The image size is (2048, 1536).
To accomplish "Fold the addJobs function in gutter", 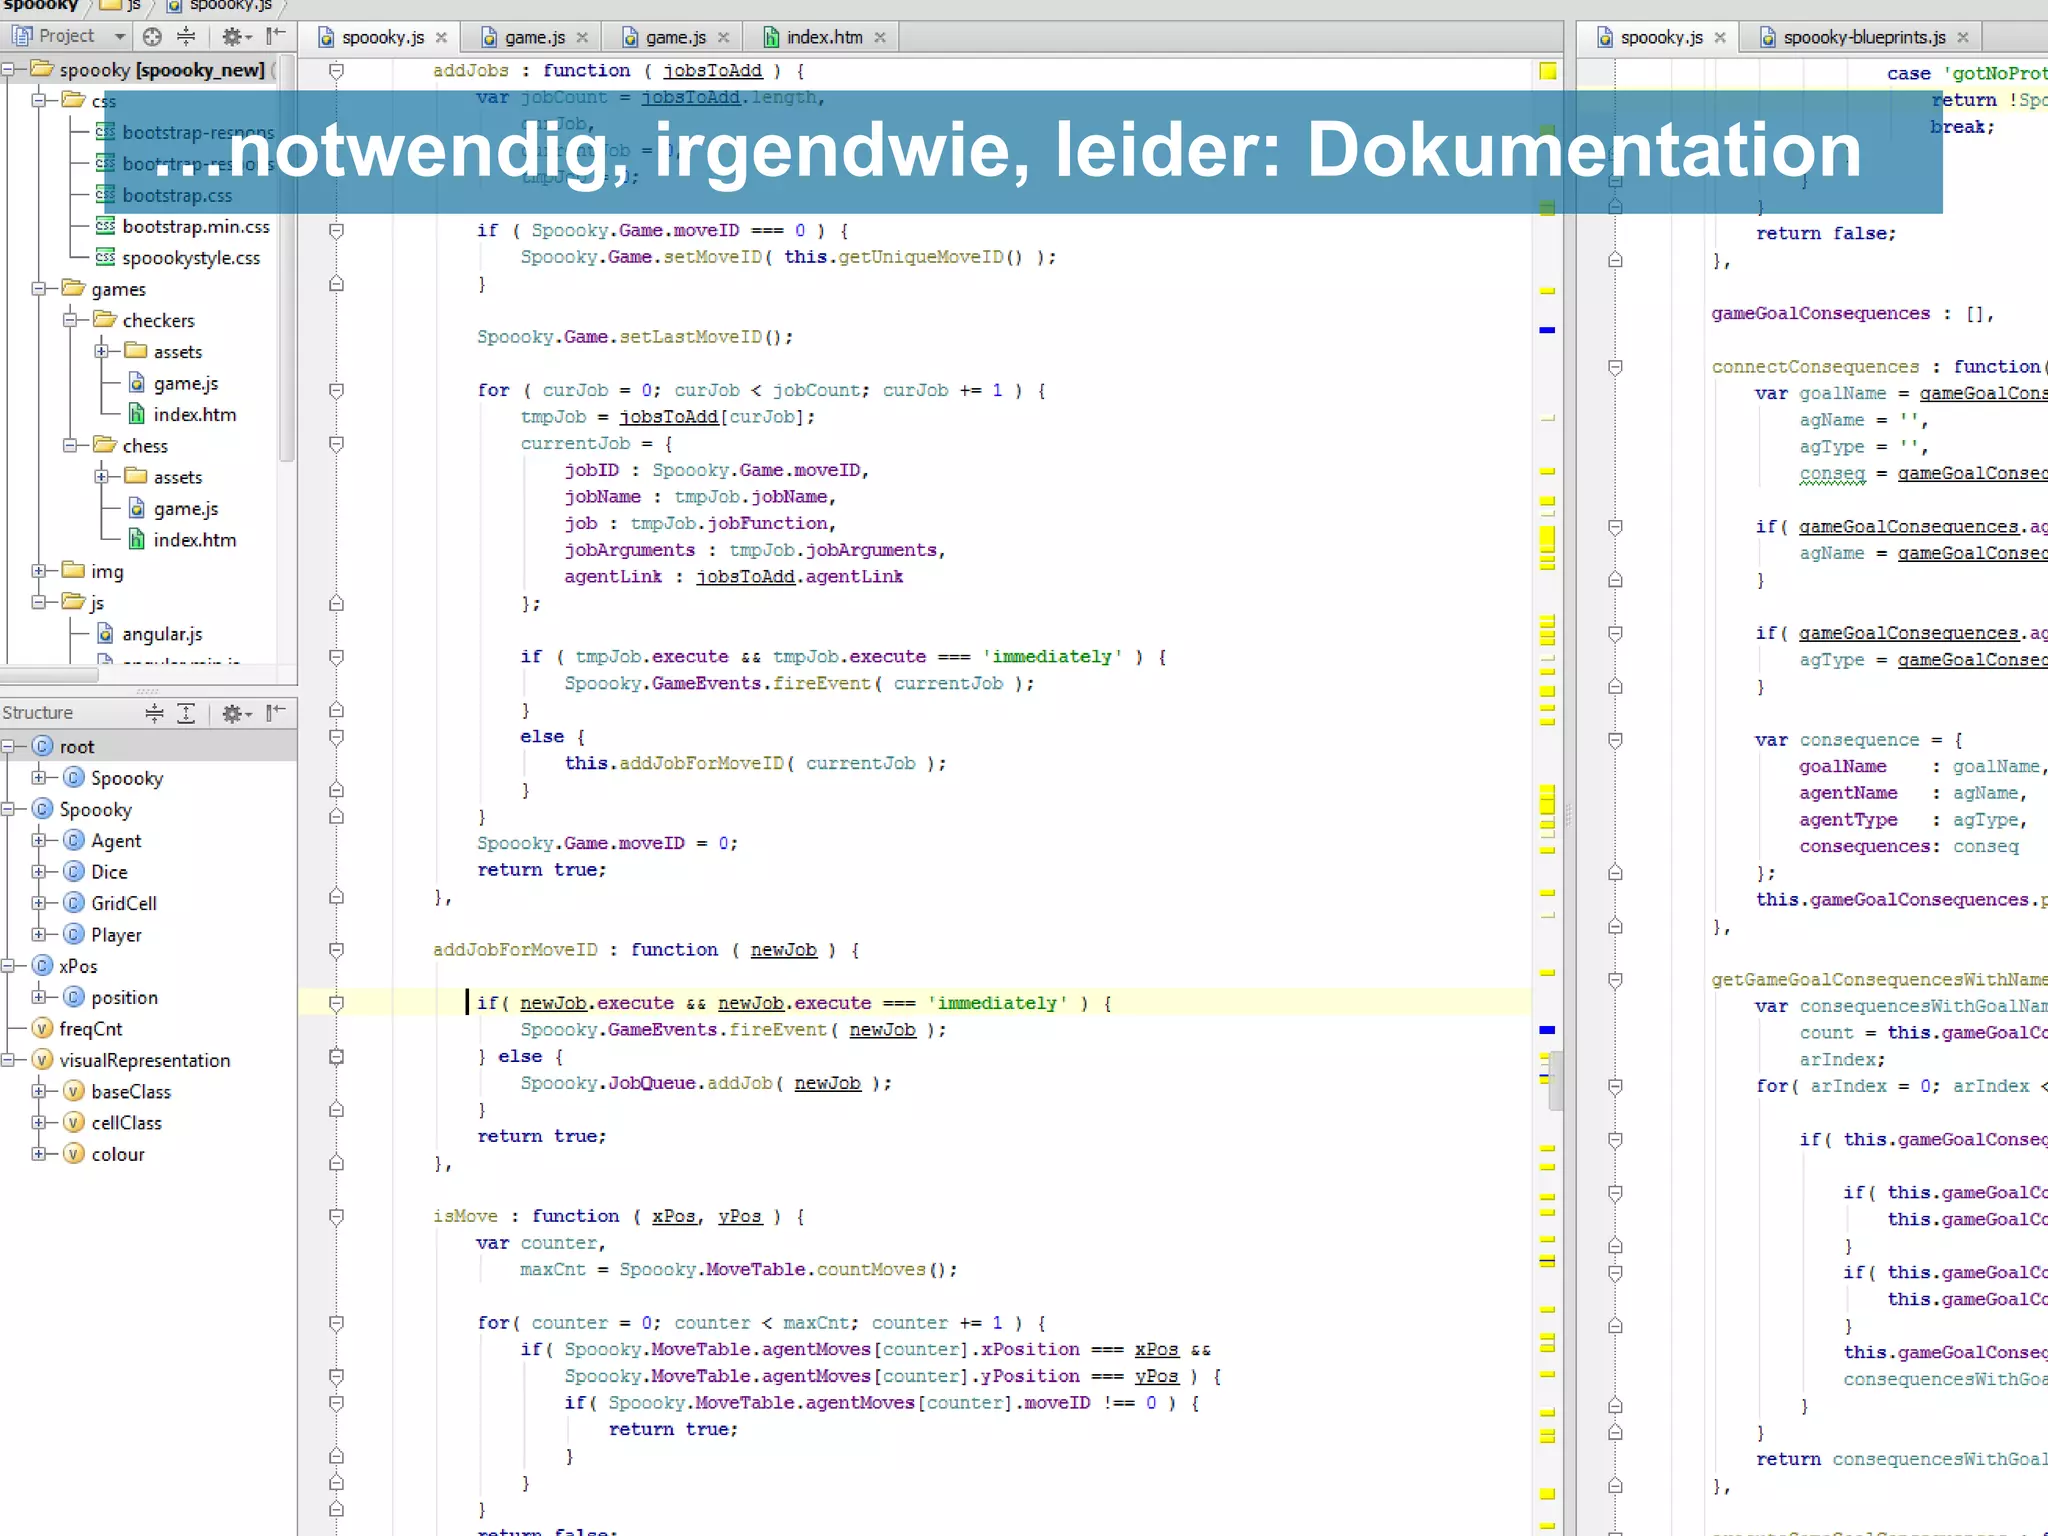I will (x=337, y=71).
